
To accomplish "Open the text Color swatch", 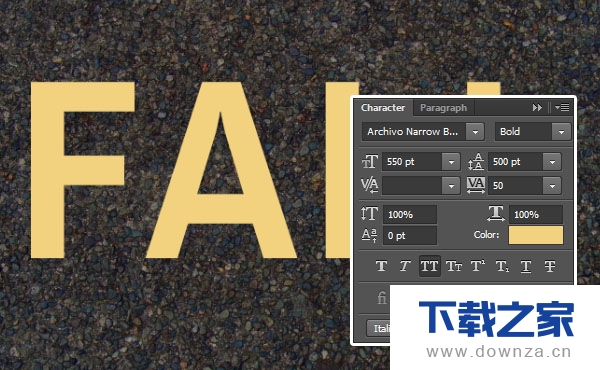I will (536, 235).
